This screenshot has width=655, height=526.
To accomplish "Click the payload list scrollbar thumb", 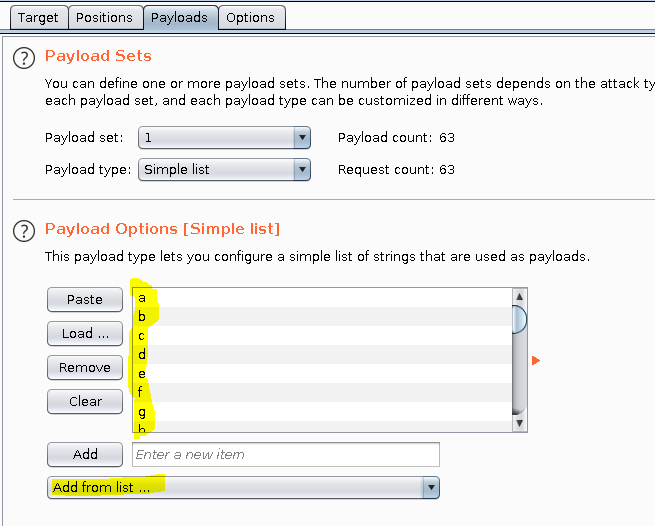I will (x=518, y=319).
